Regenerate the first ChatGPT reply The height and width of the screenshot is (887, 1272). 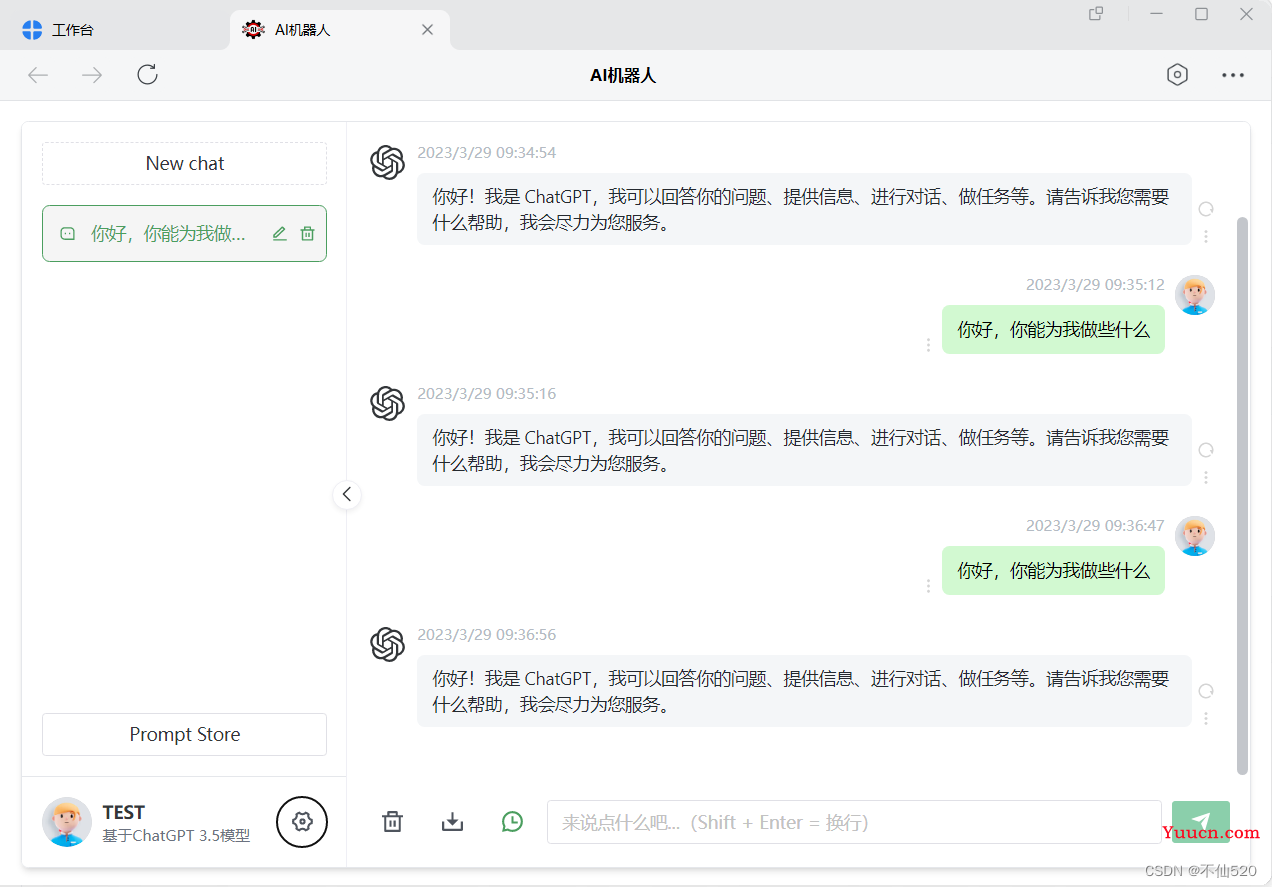pyautogui.click(x=1206, y=209)
